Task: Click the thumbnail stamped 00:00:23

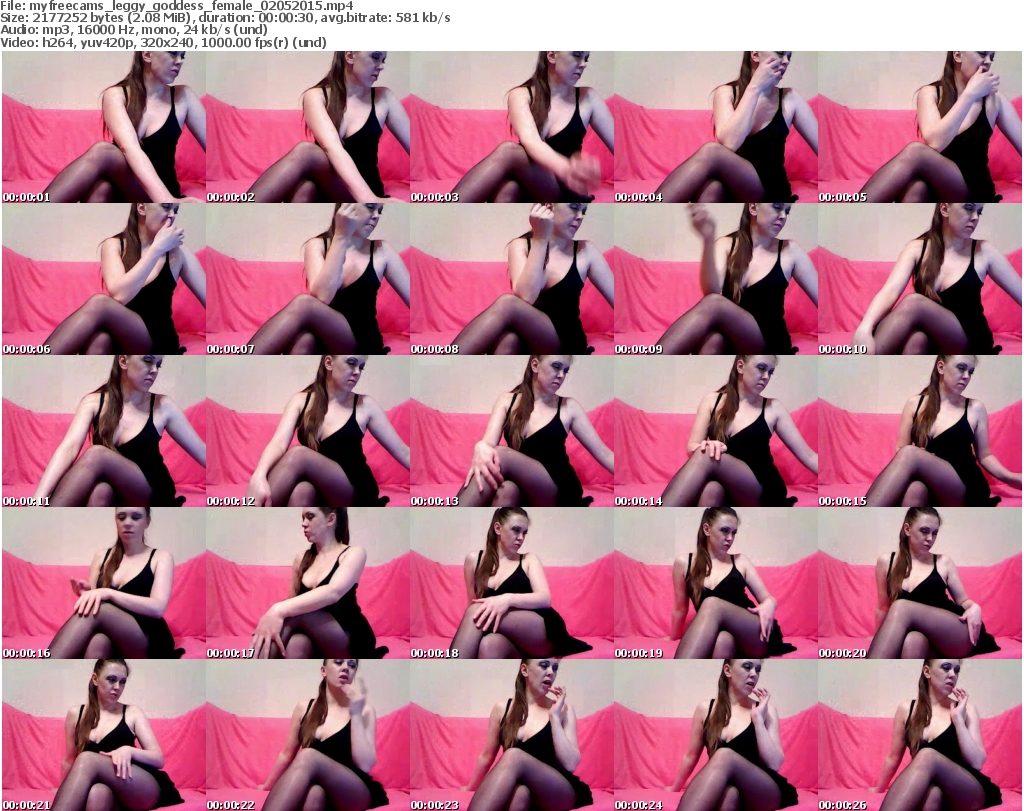Action: click(512, 735)
